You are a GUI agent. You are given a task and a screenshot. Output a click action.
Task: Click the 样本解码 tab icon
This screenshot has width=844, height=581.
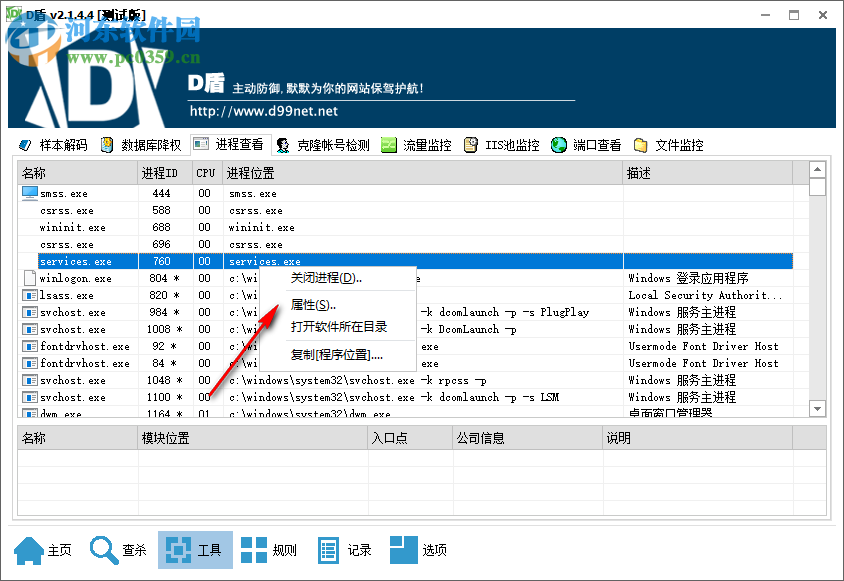click(x=25, y=145)
